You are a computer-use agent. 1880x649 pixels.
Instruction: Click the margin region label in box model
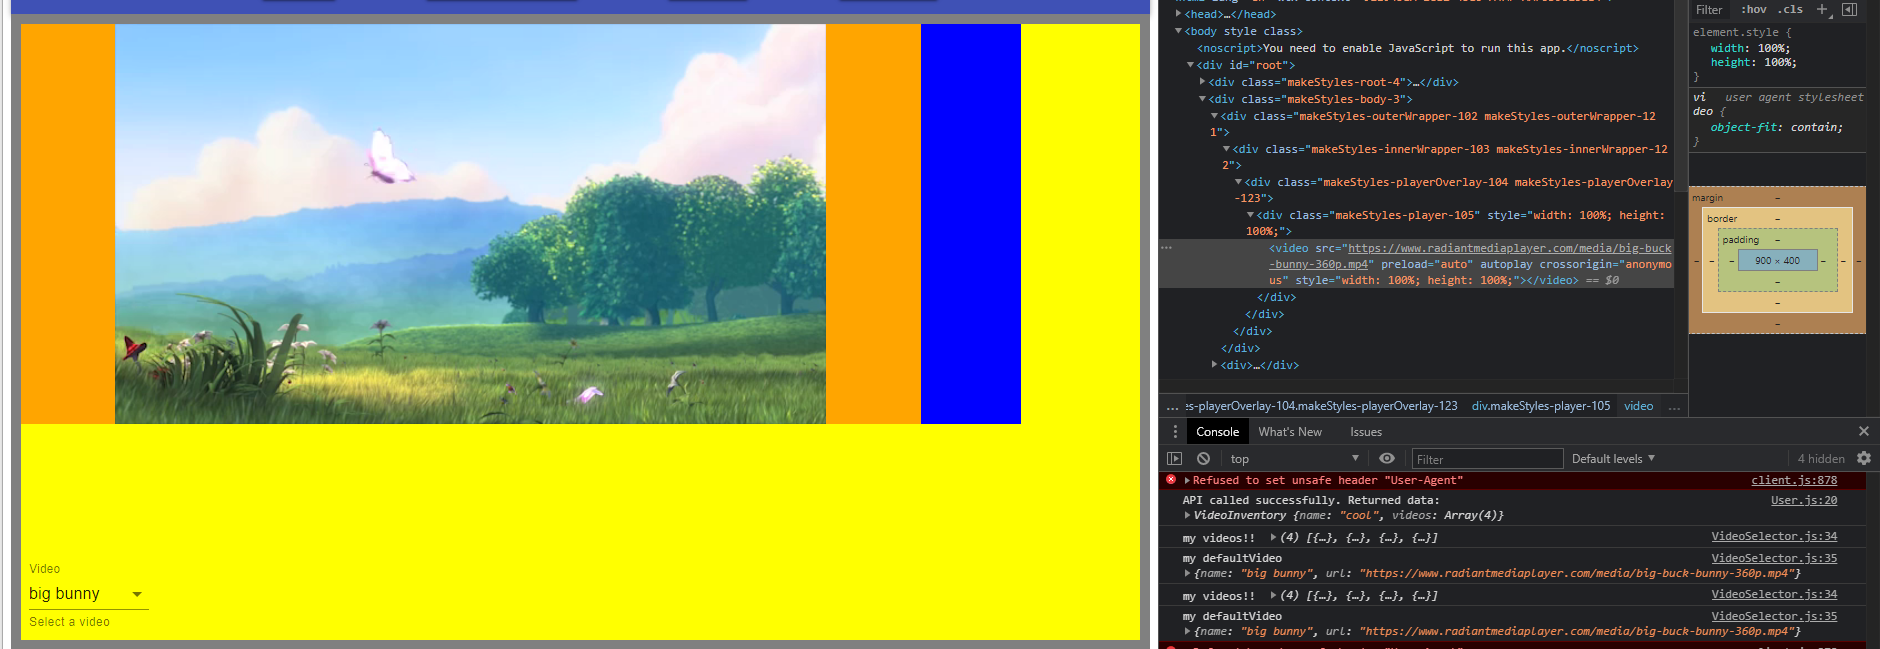click(1707, 198)
